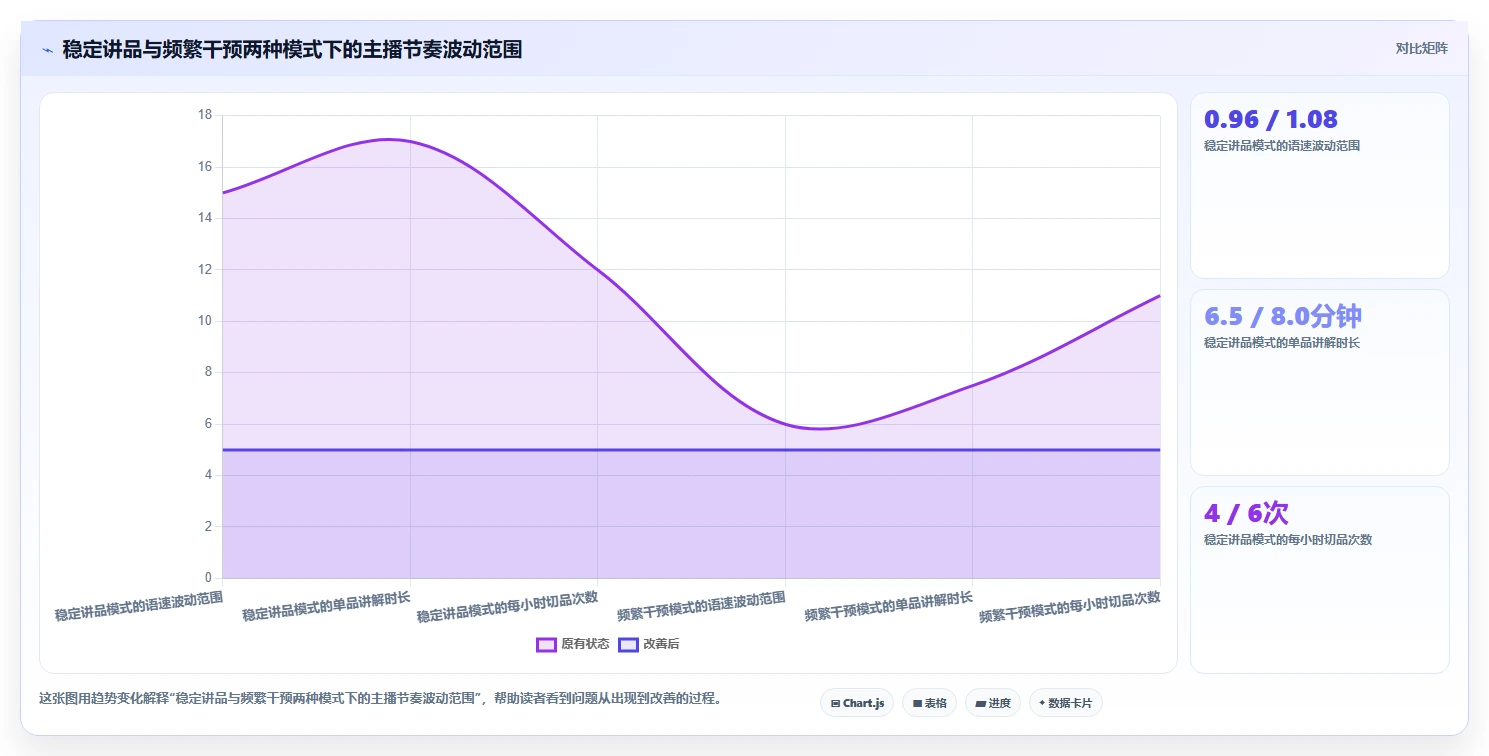Click the card caption 稳定讲品模式的每小时切品次数

click(1288, 540)
